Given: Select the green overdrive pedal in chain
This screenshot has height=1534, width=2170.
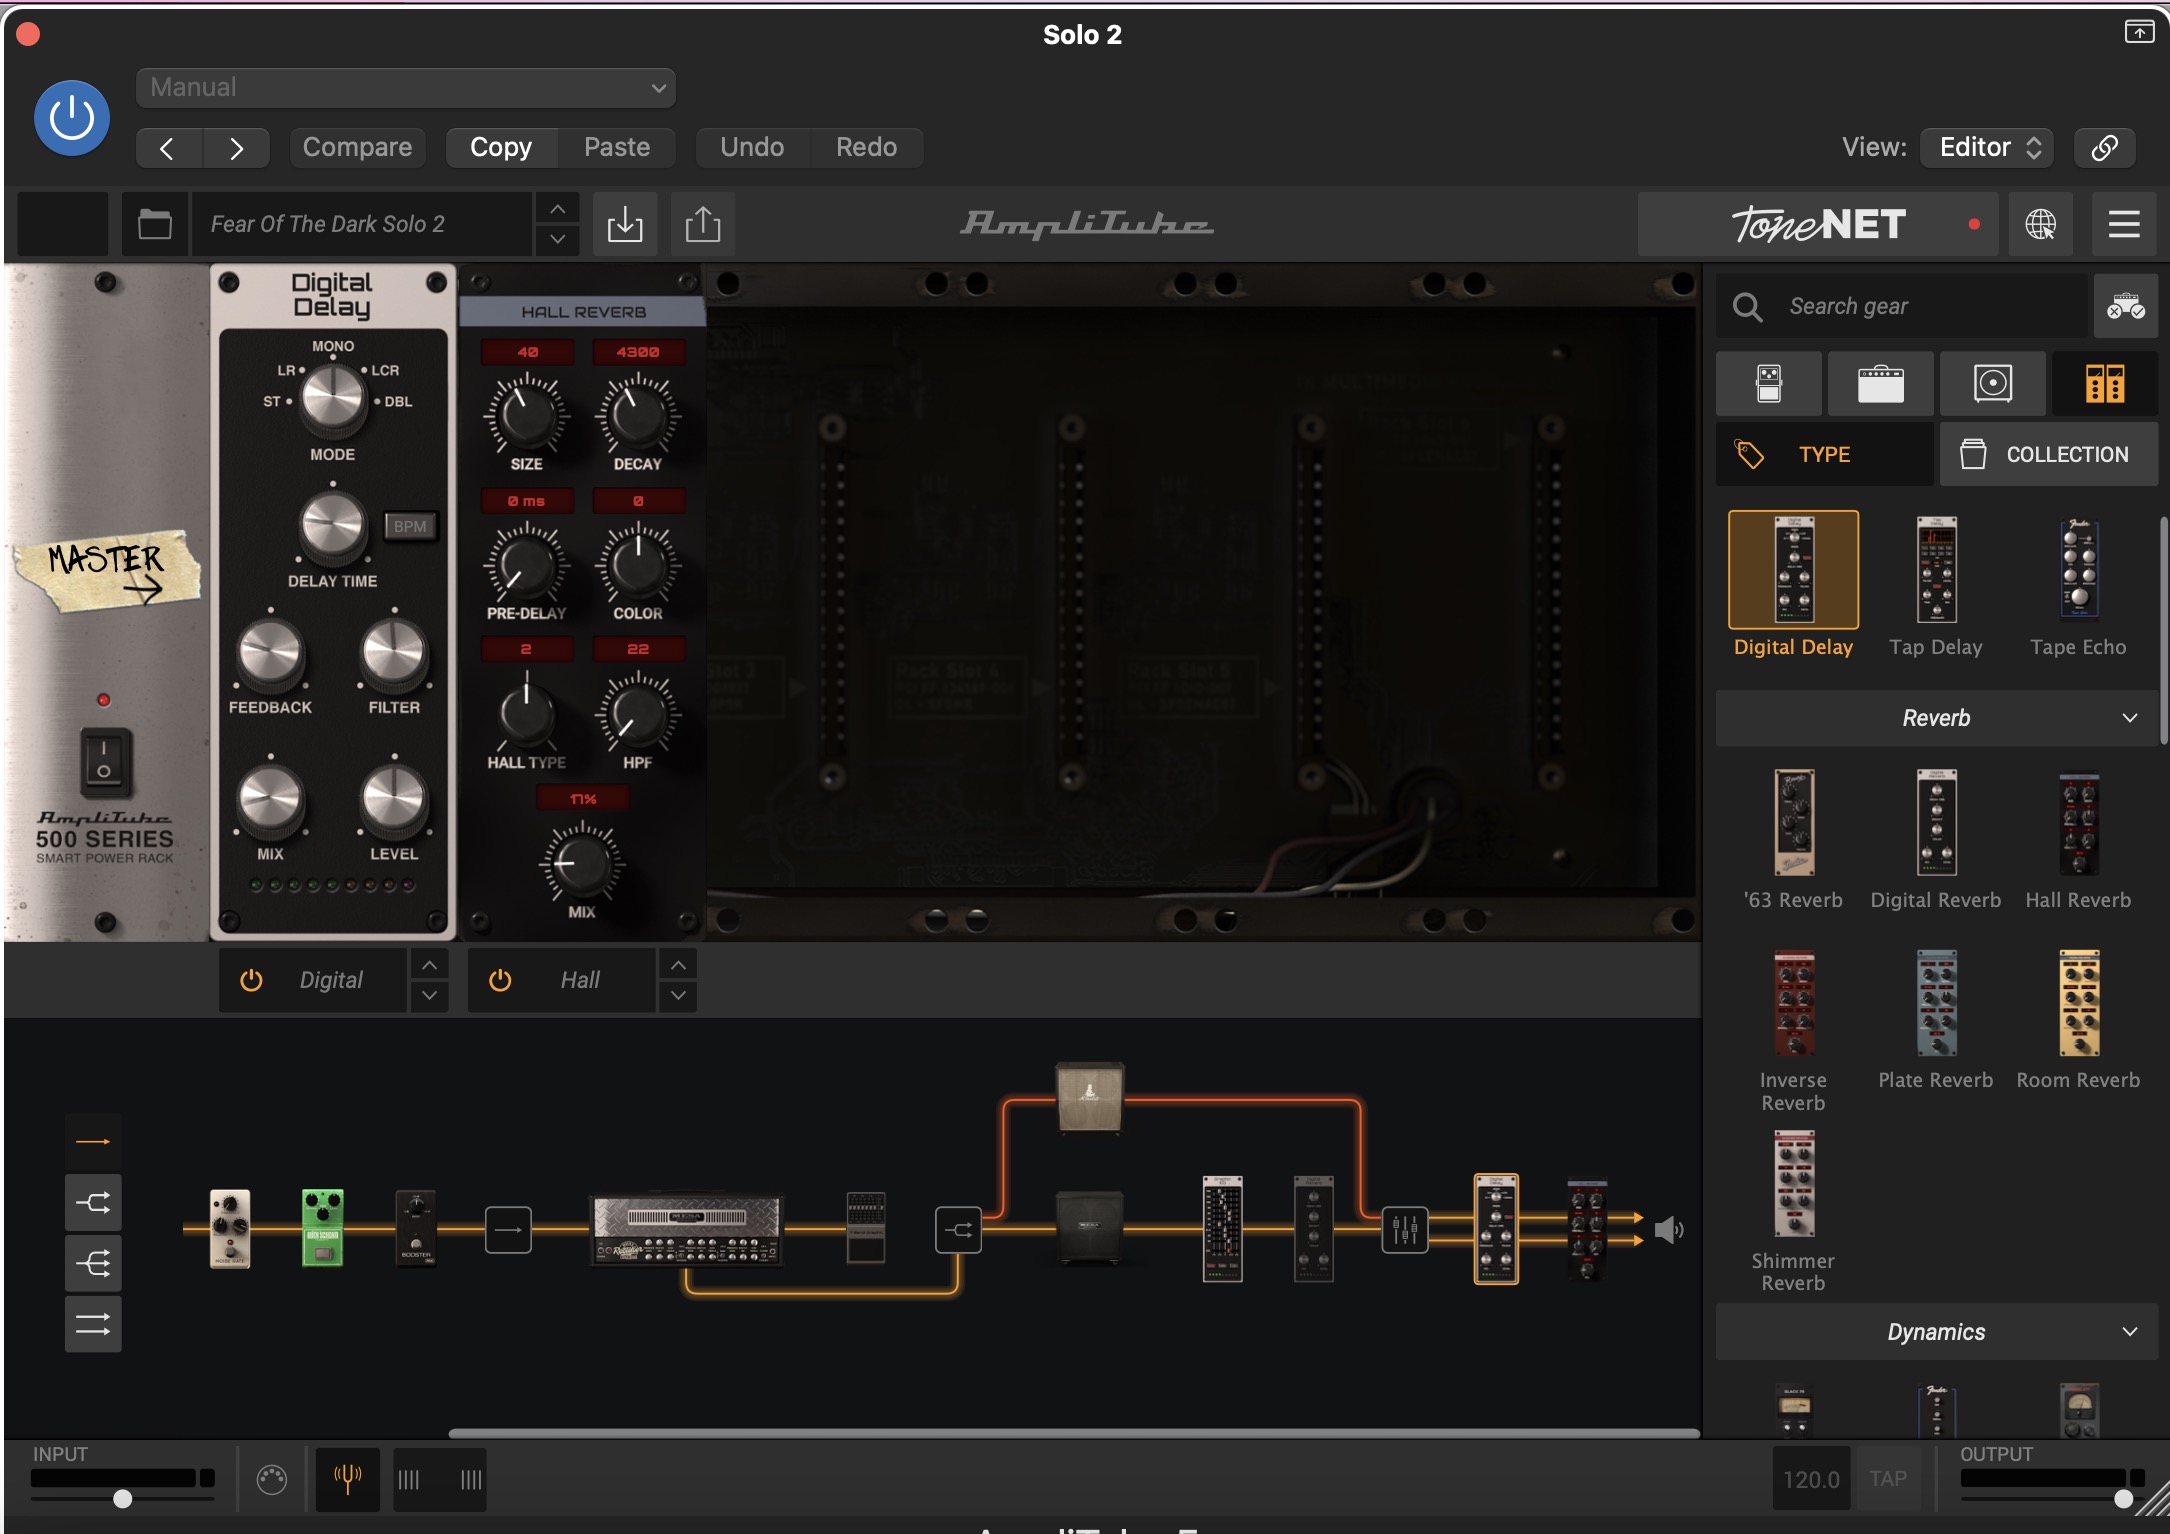Looking at the screenshot, I should click(323, 1228).
